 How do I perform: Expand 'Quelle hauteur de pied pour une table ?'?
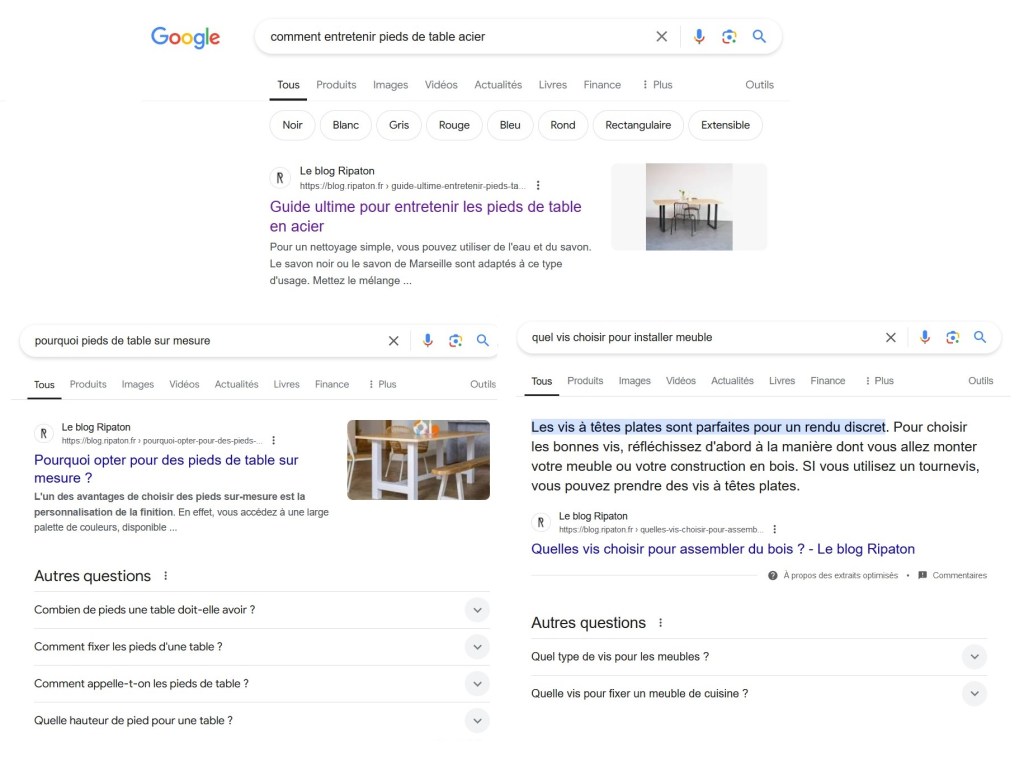pos(477,721)
